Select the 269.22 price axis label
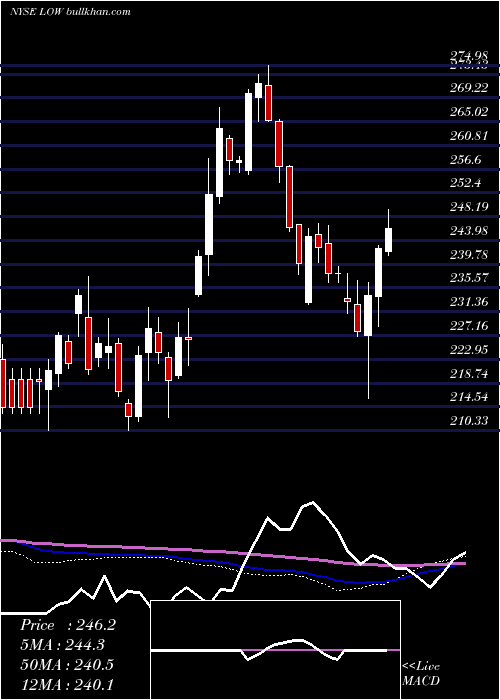500x700 pixels. (x=469, y=88)
